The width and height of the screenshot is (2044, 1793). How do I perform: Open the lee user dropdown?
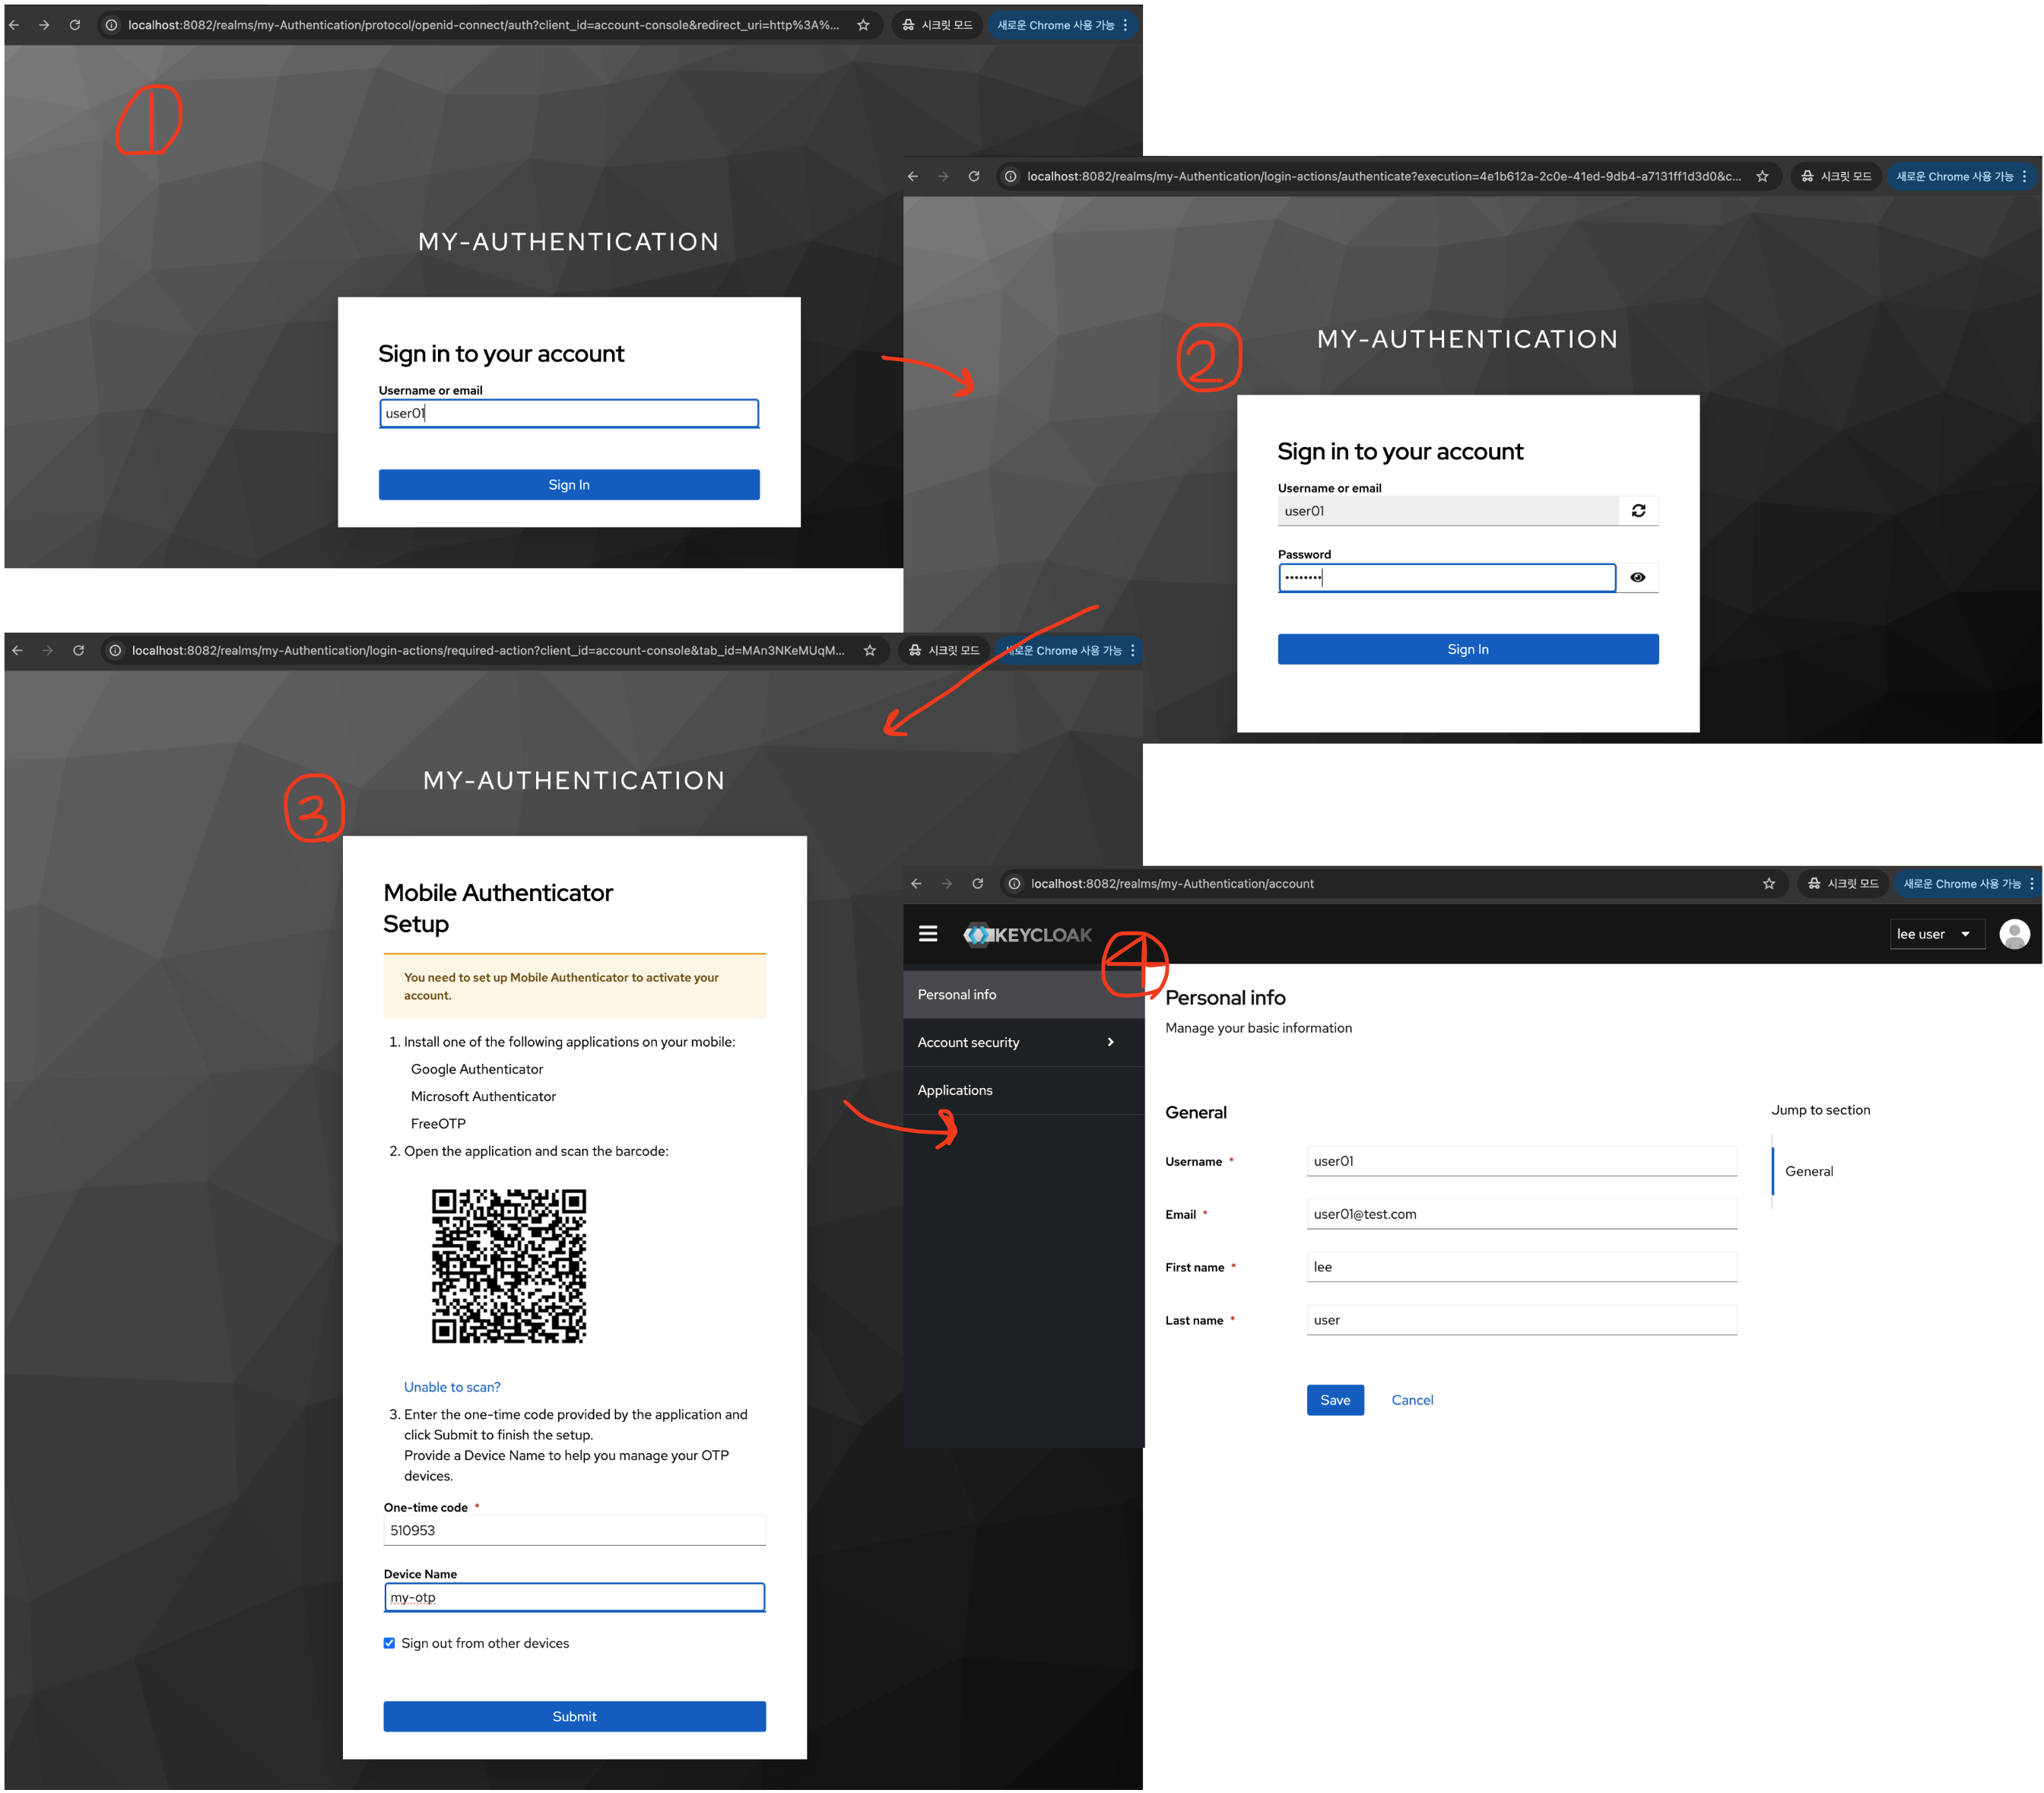1934,934
